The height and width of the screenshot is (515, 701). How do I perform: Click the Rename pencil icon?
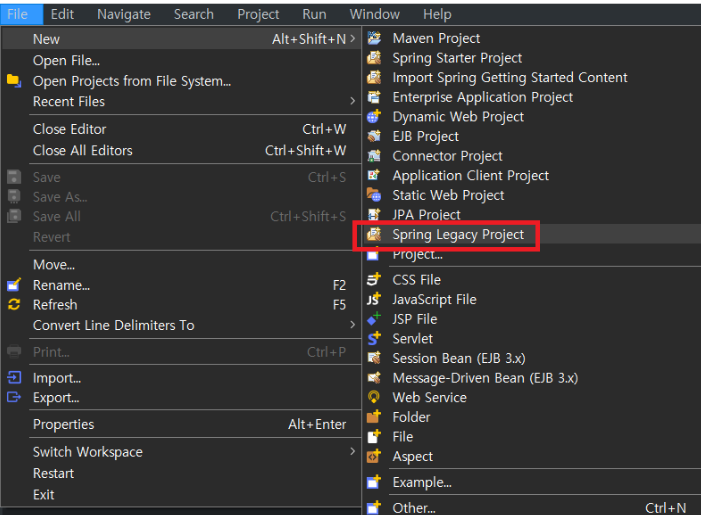(14, 285)
